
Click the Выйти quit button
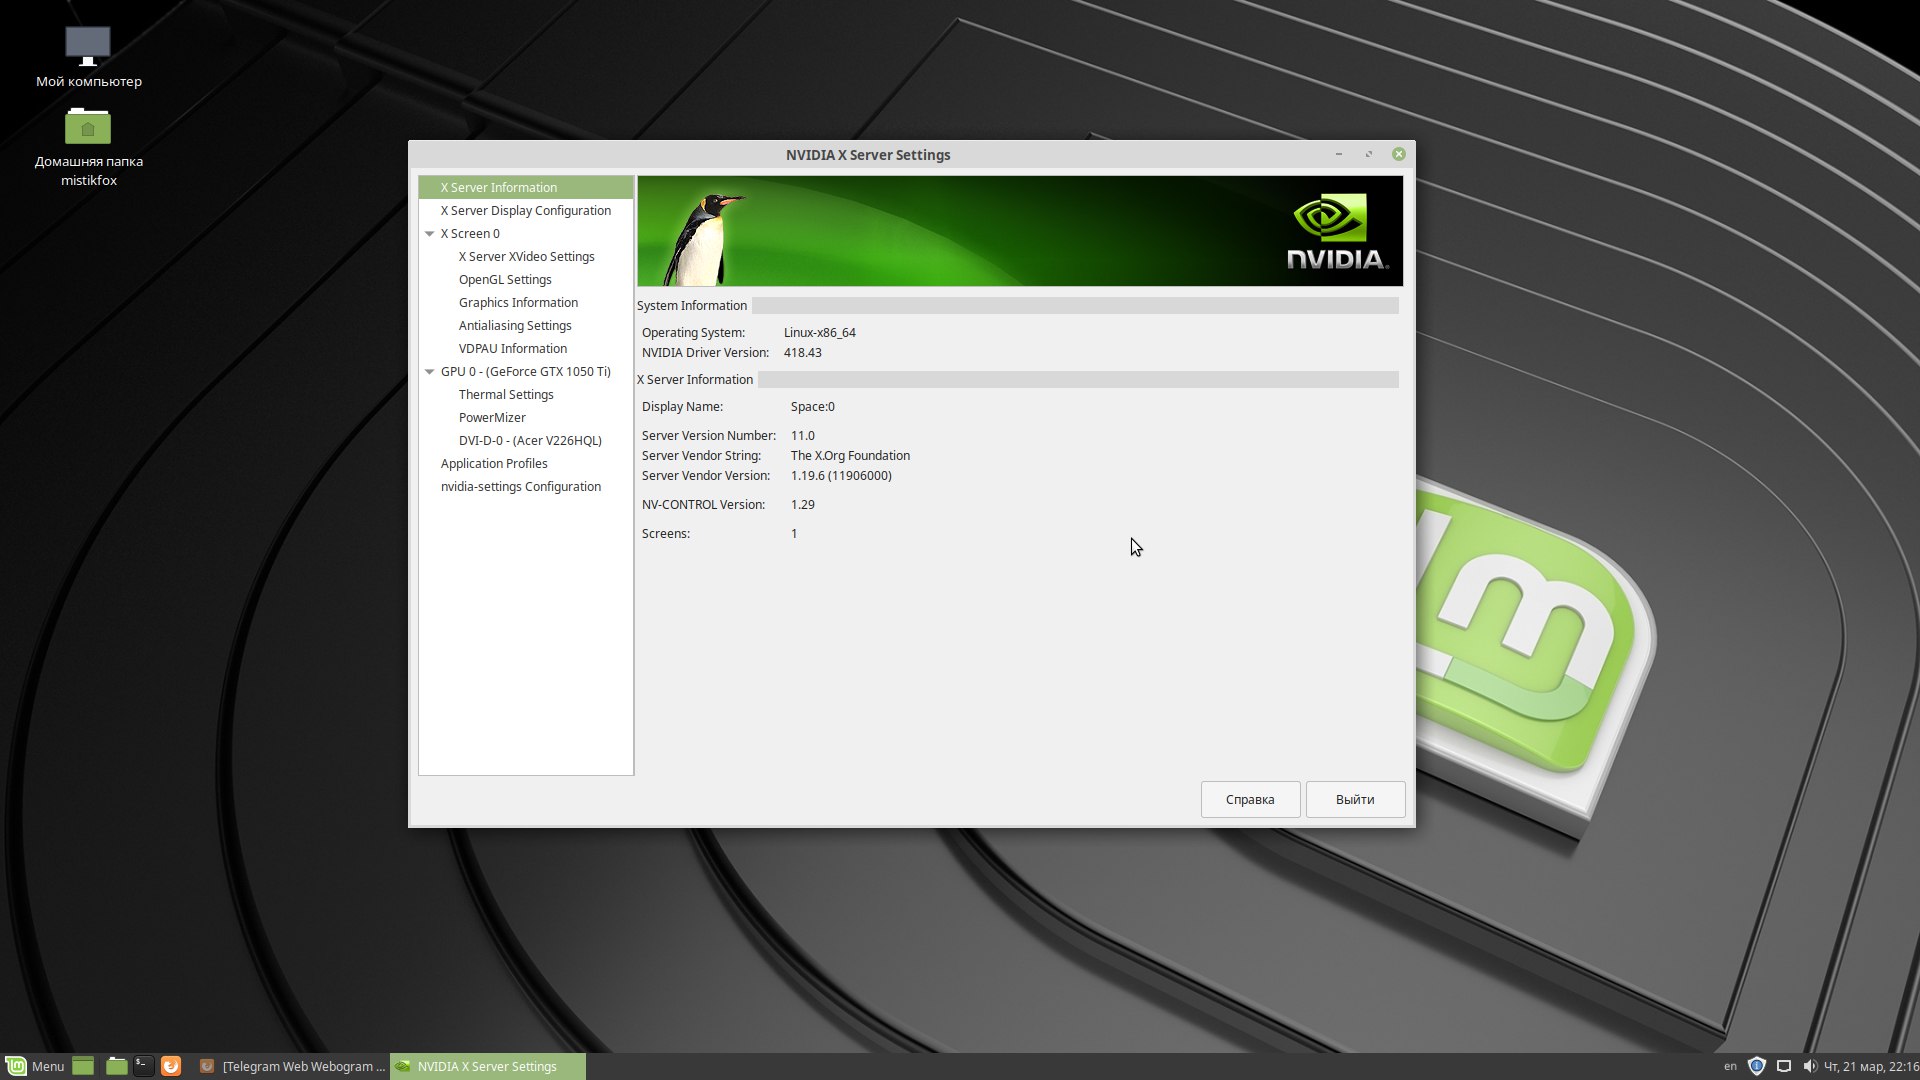1355,799
